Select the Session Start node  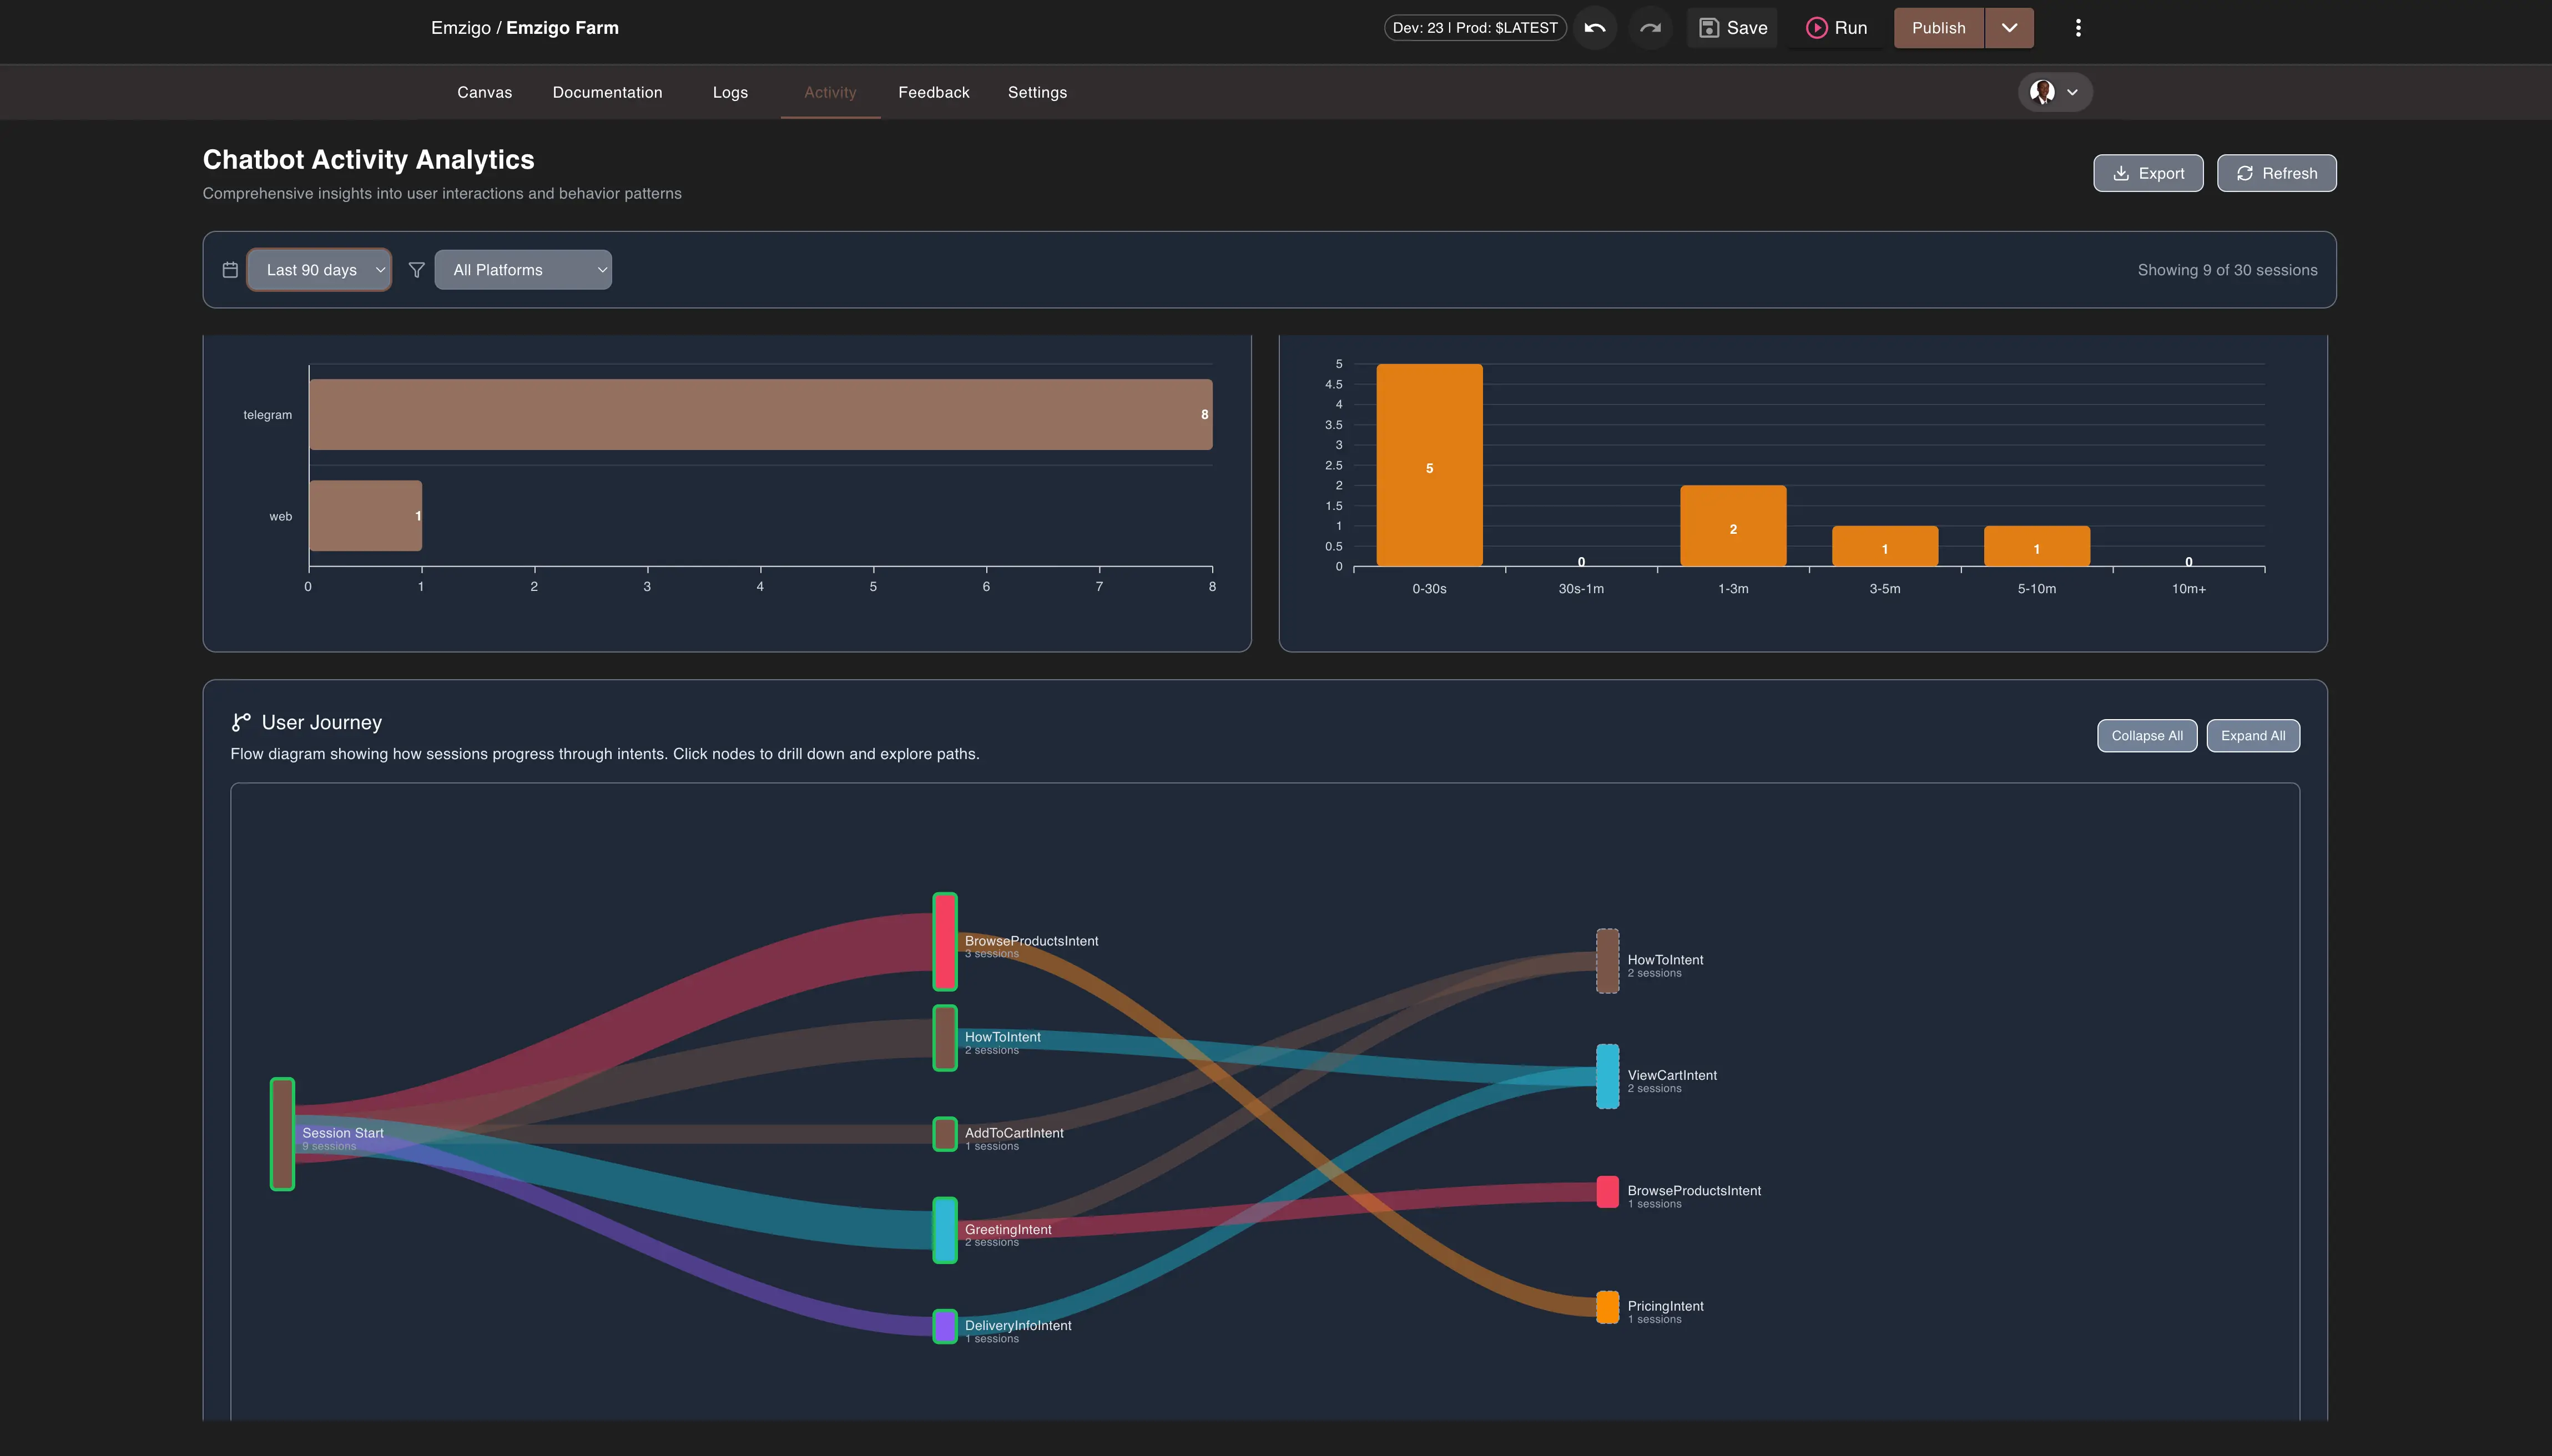click(x=282, y=1134)
